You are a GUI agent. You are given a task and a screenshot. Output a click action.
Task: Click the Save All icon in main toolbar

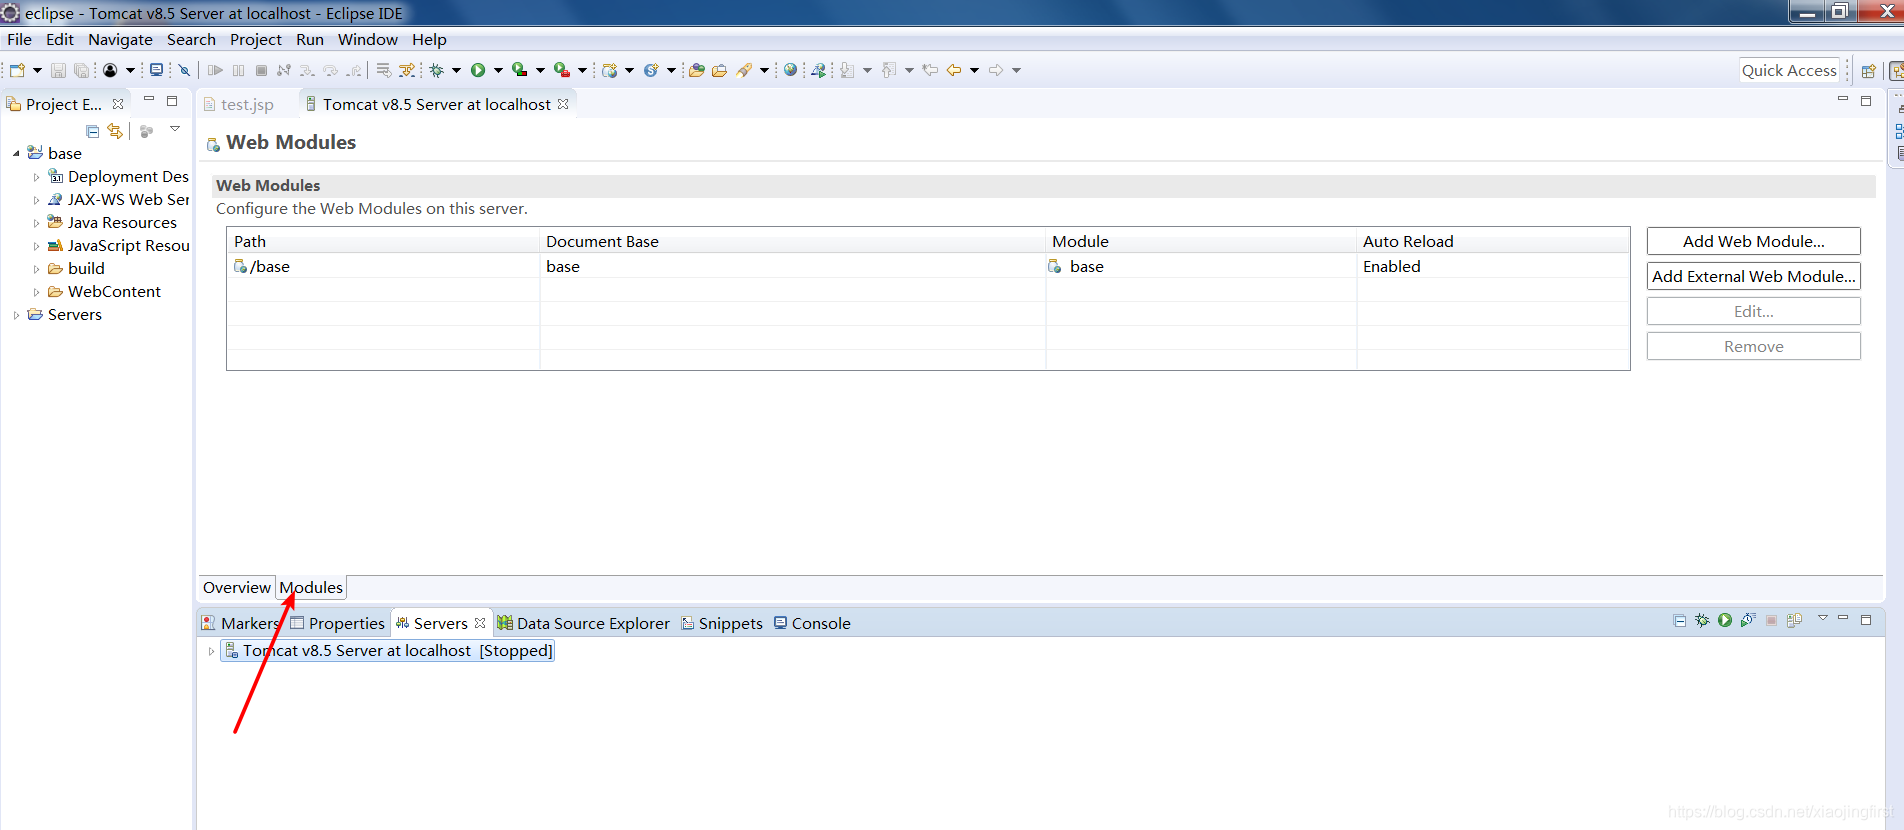82,70
